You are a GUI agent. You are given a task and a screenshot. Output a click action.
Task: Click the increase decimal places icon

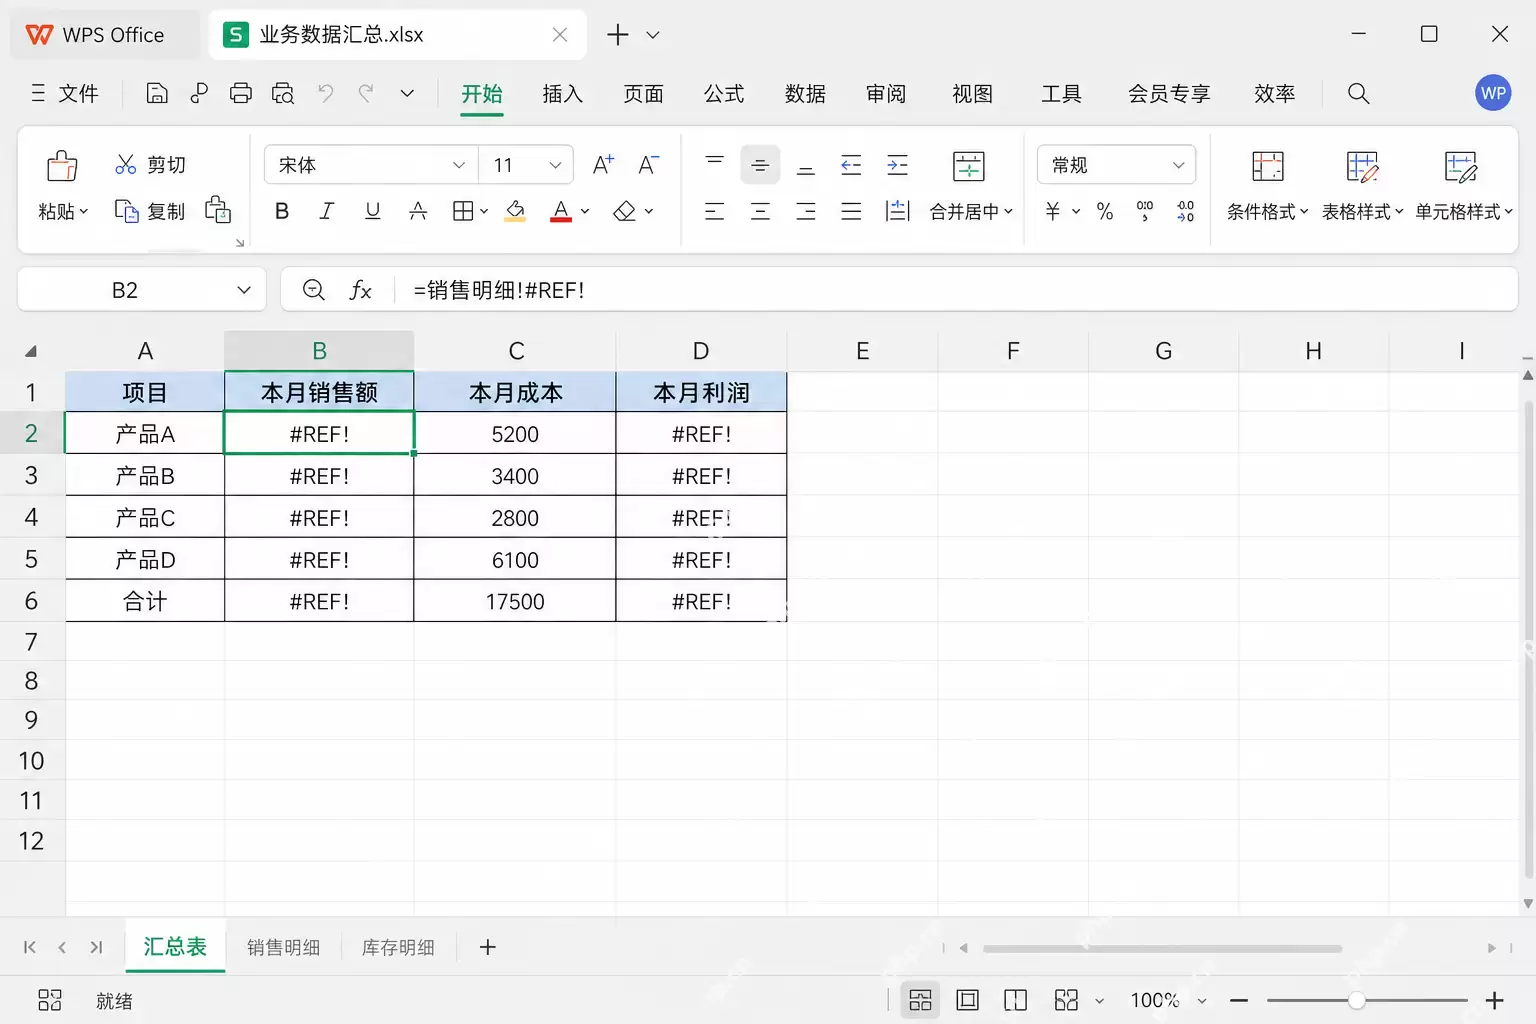tap(1185, 211)
